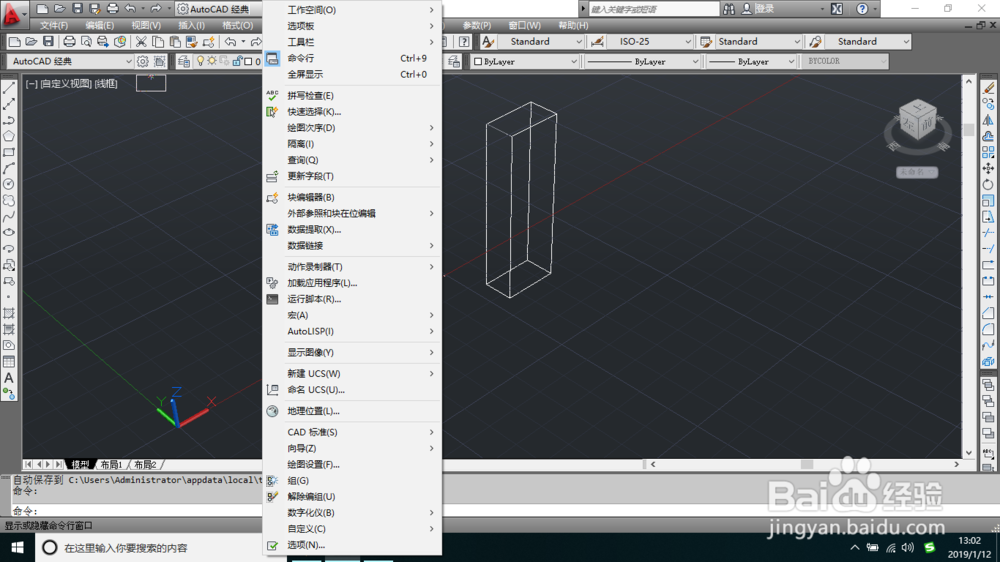Choose 块编辑器(B) menu entry
The height and width of the screenshot is (562, 1000).
352,198
